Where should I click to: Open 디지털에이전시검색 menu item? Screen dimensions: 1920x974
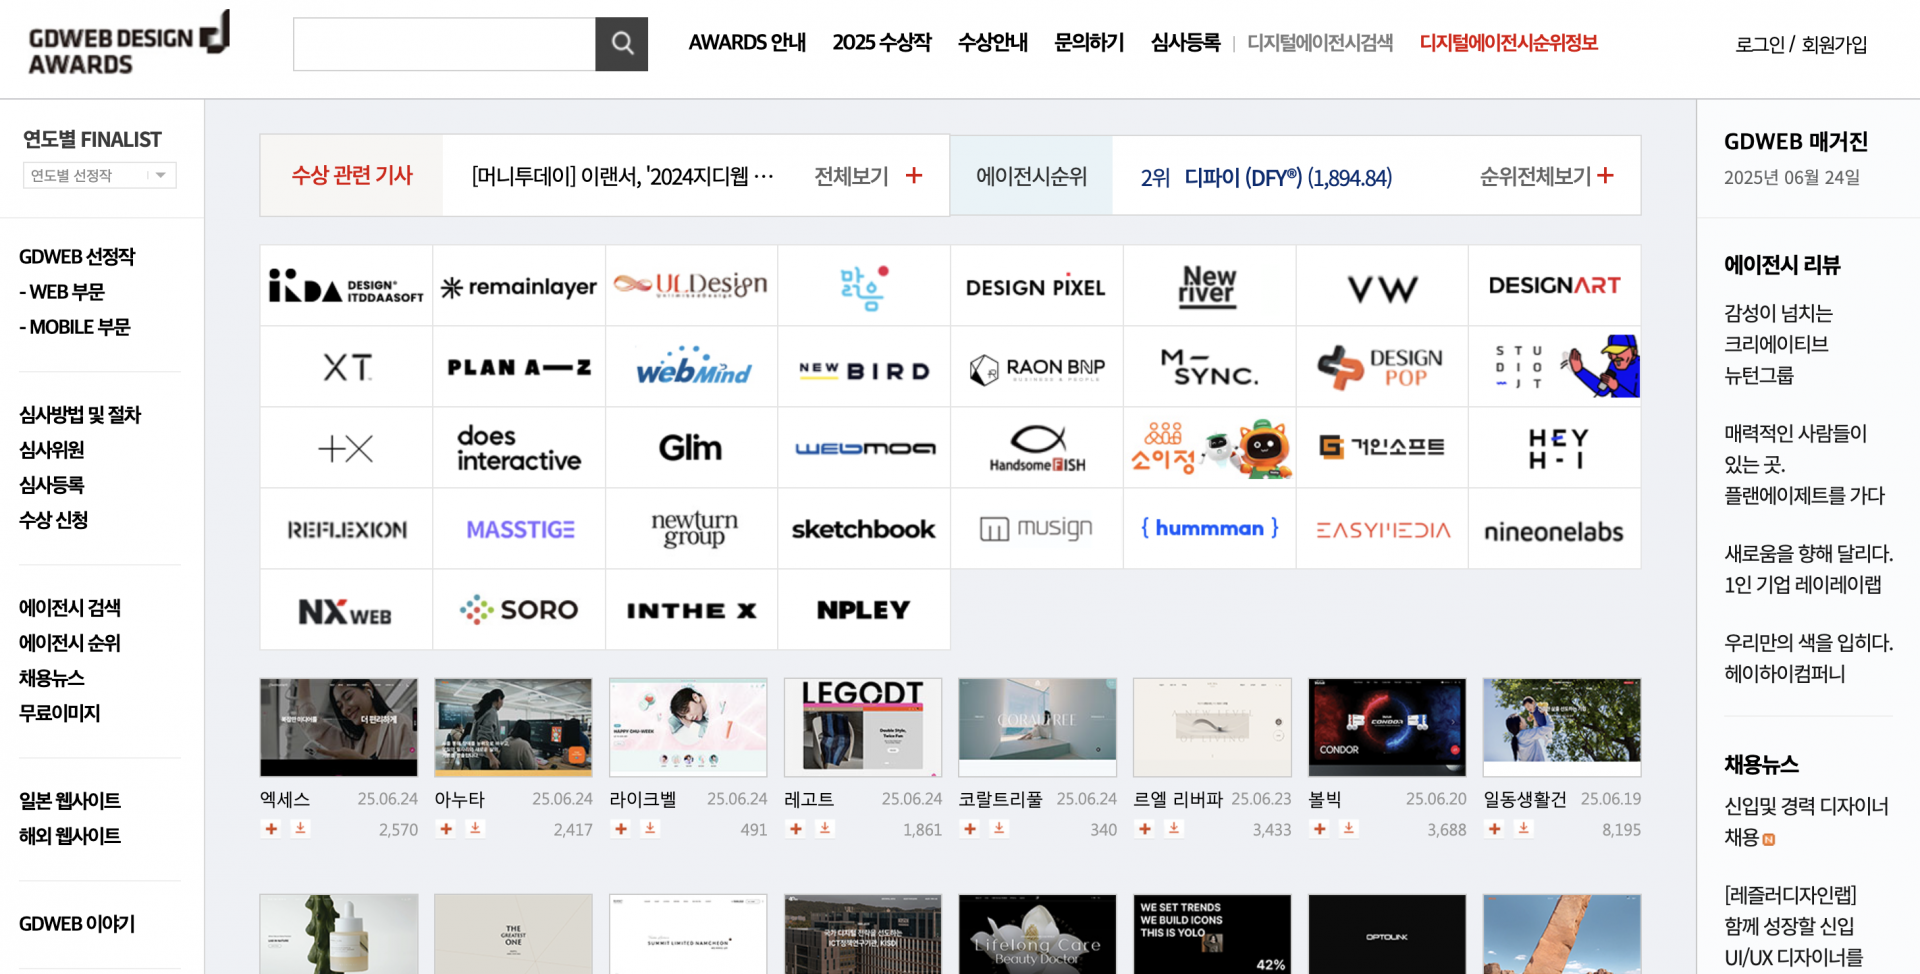[1320, 43]
